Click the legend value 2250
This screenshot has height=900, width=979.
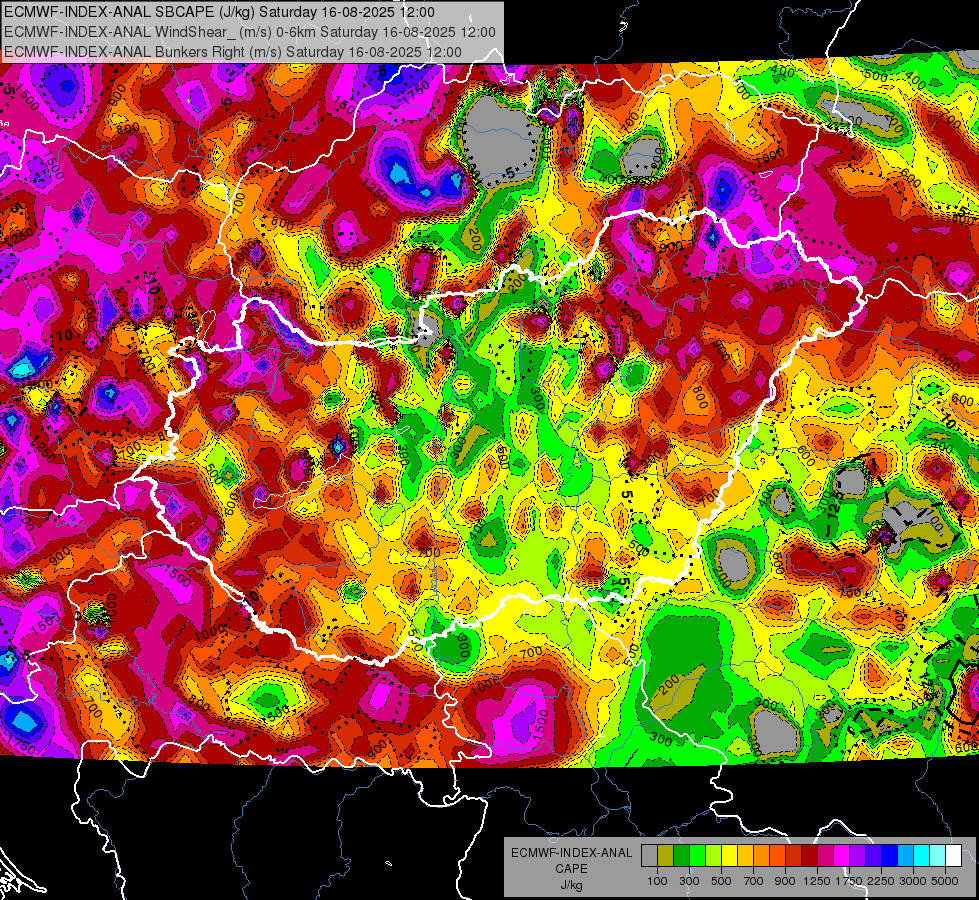pyautogui.click(x=882, y=881)
